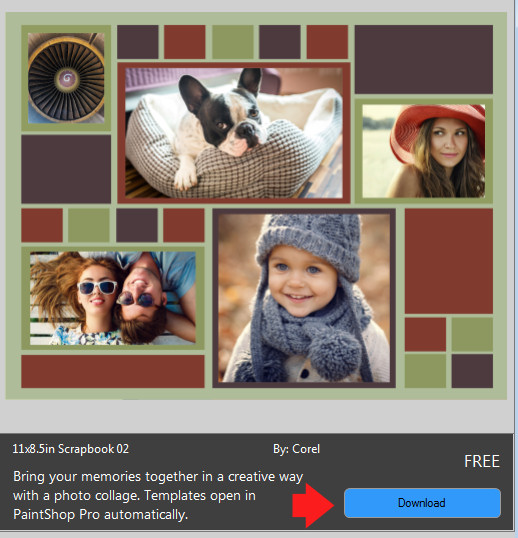Click the wide red rectangle below couple photo
Screen dimensions: 518x538
pyautogui.click(x=113, y=371)
